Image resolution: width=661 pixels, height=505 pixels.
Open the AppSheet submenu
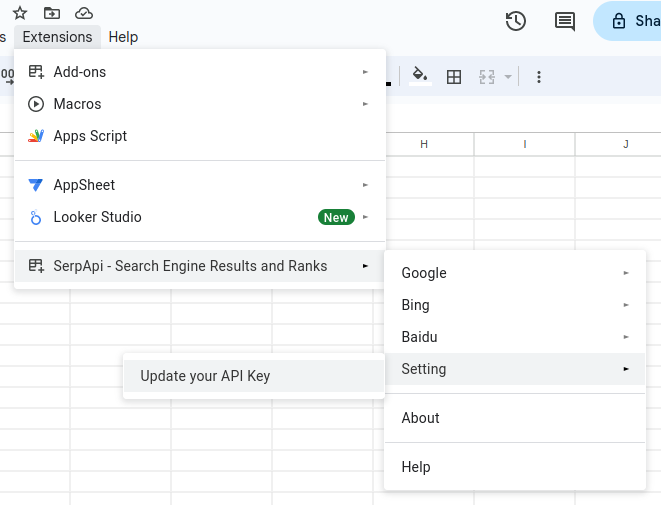200,185
